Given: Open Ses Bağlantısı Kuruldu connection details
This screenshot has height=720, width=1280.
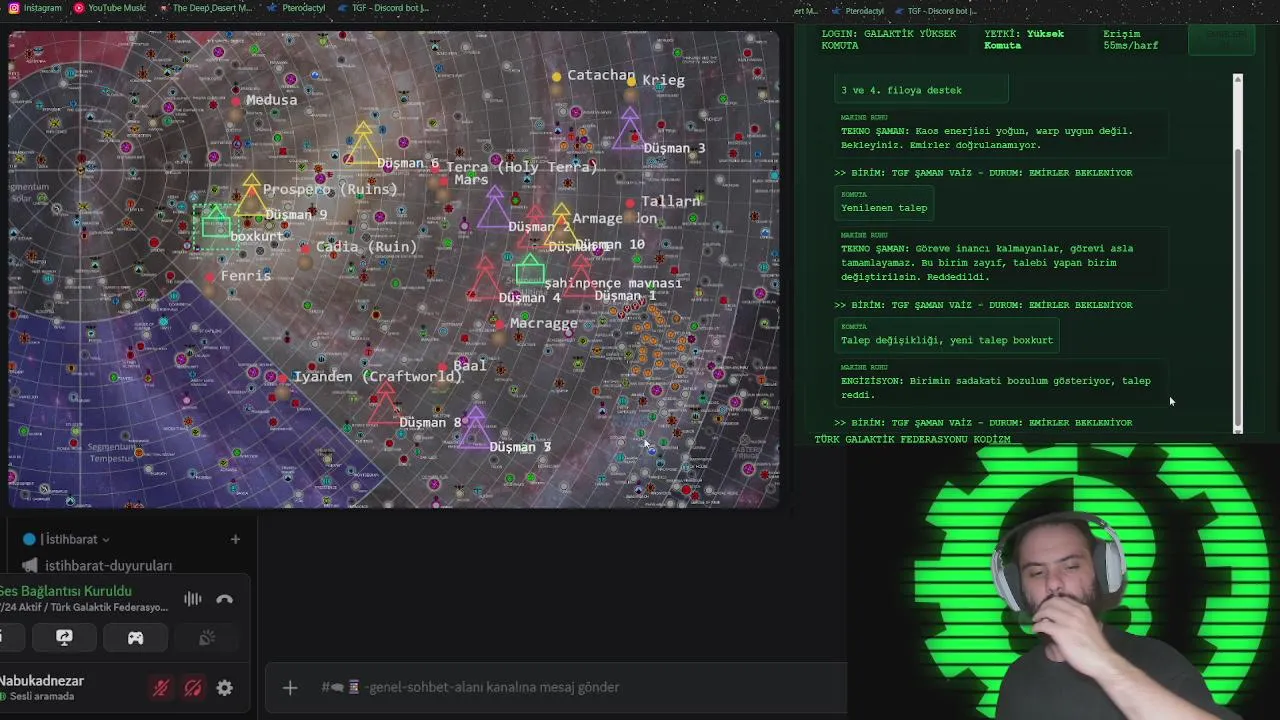Looking at the screenshot, I should coord(66,591).
